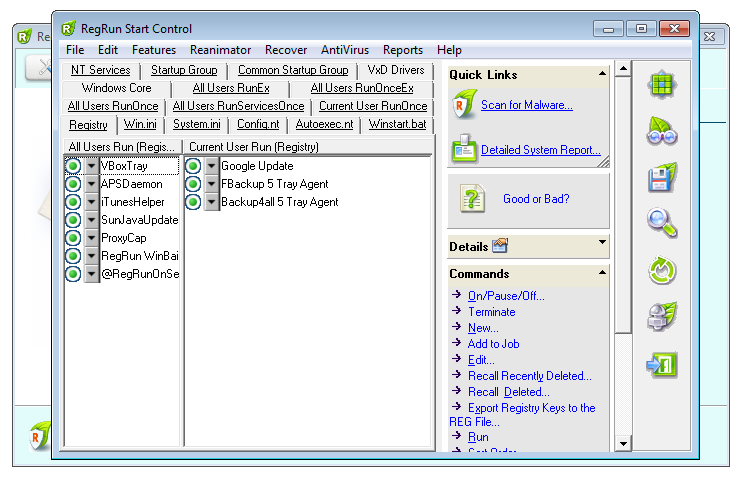The height and width of the screenshot is (484, 750).
Task: Click the Details panel header icon
Action: click(x=500, y=246)
